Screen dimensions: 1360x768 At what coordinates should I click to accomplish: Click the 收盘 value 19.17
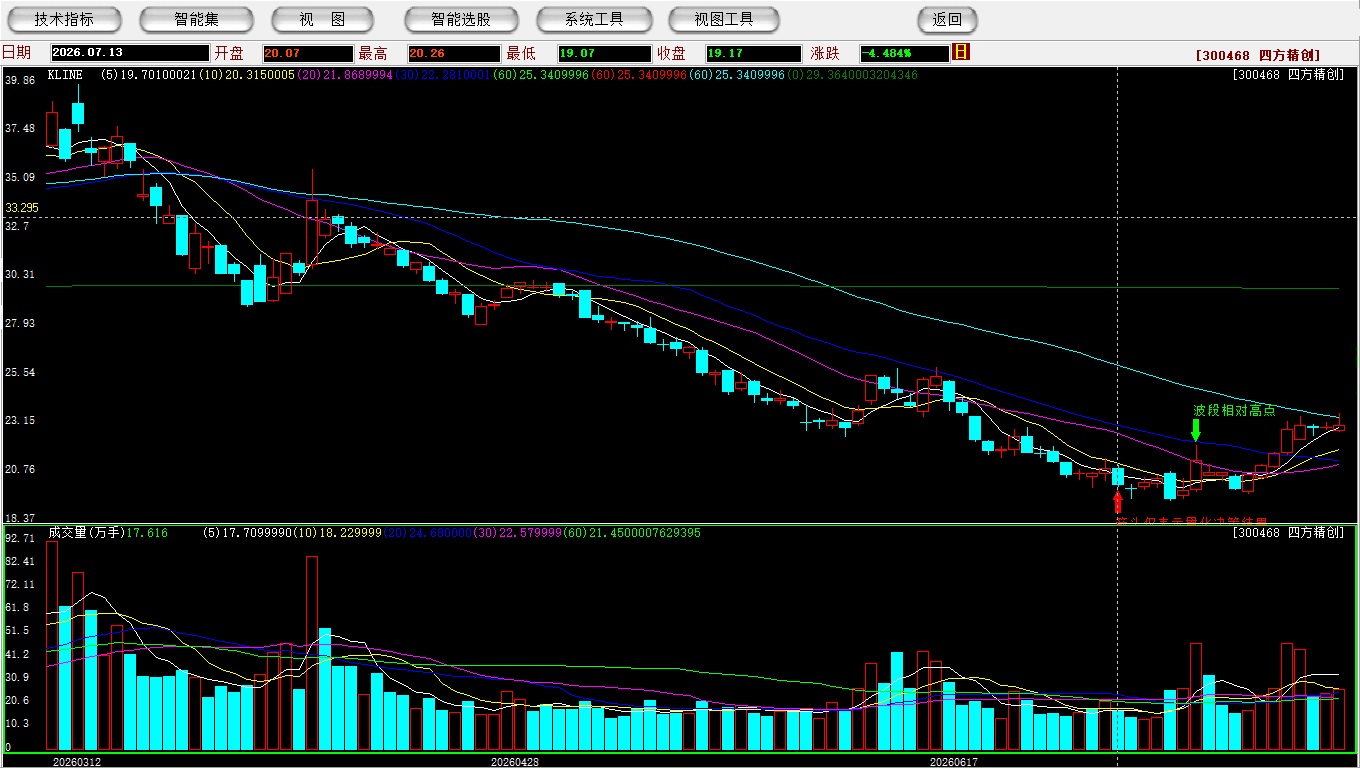753,54
